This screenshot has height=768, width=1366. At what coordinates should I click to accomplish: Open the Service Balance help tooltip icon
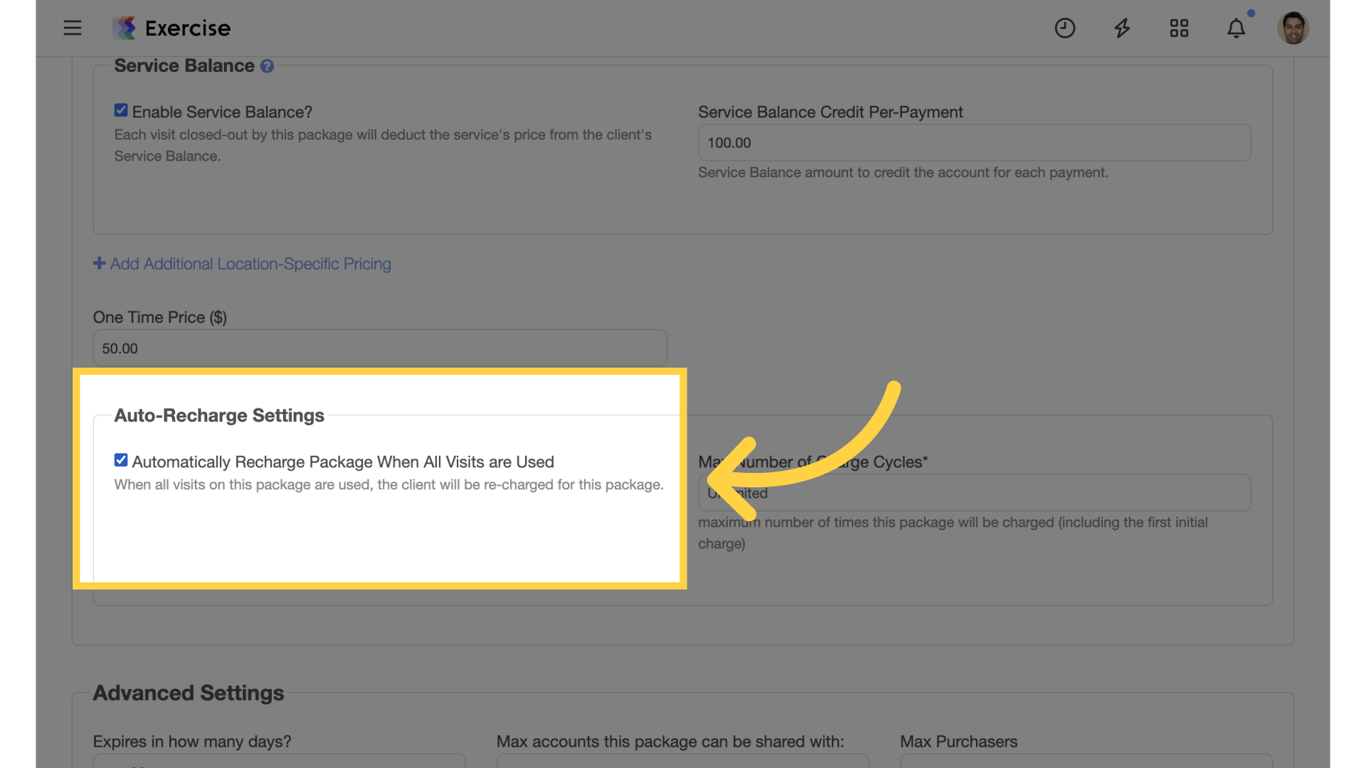point(266,65)
